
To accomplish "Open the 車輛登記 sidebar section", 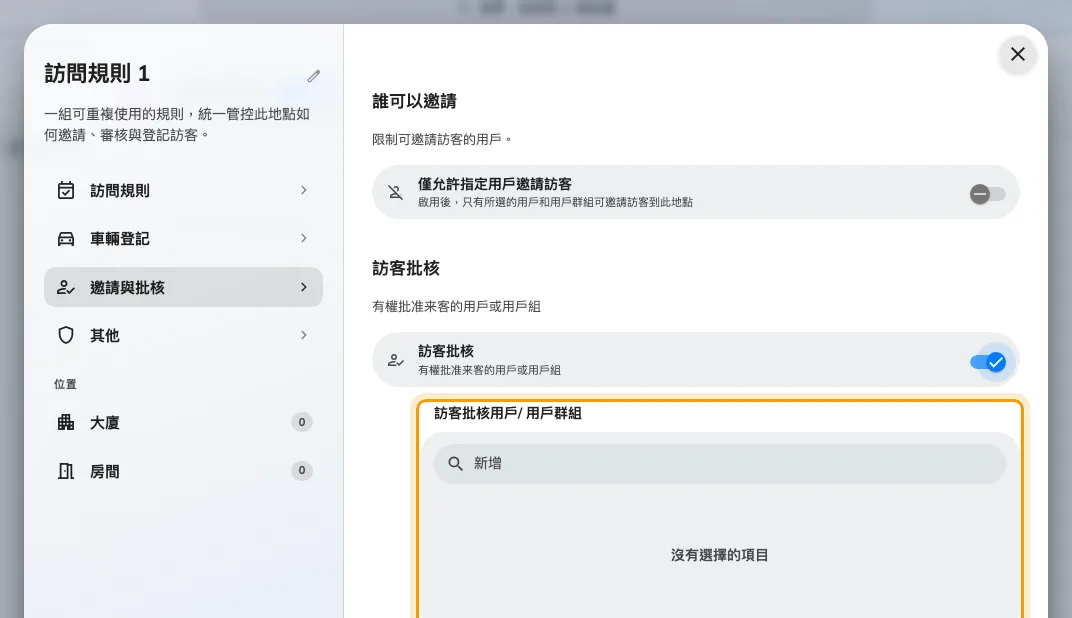I will (x=183, y=239).
